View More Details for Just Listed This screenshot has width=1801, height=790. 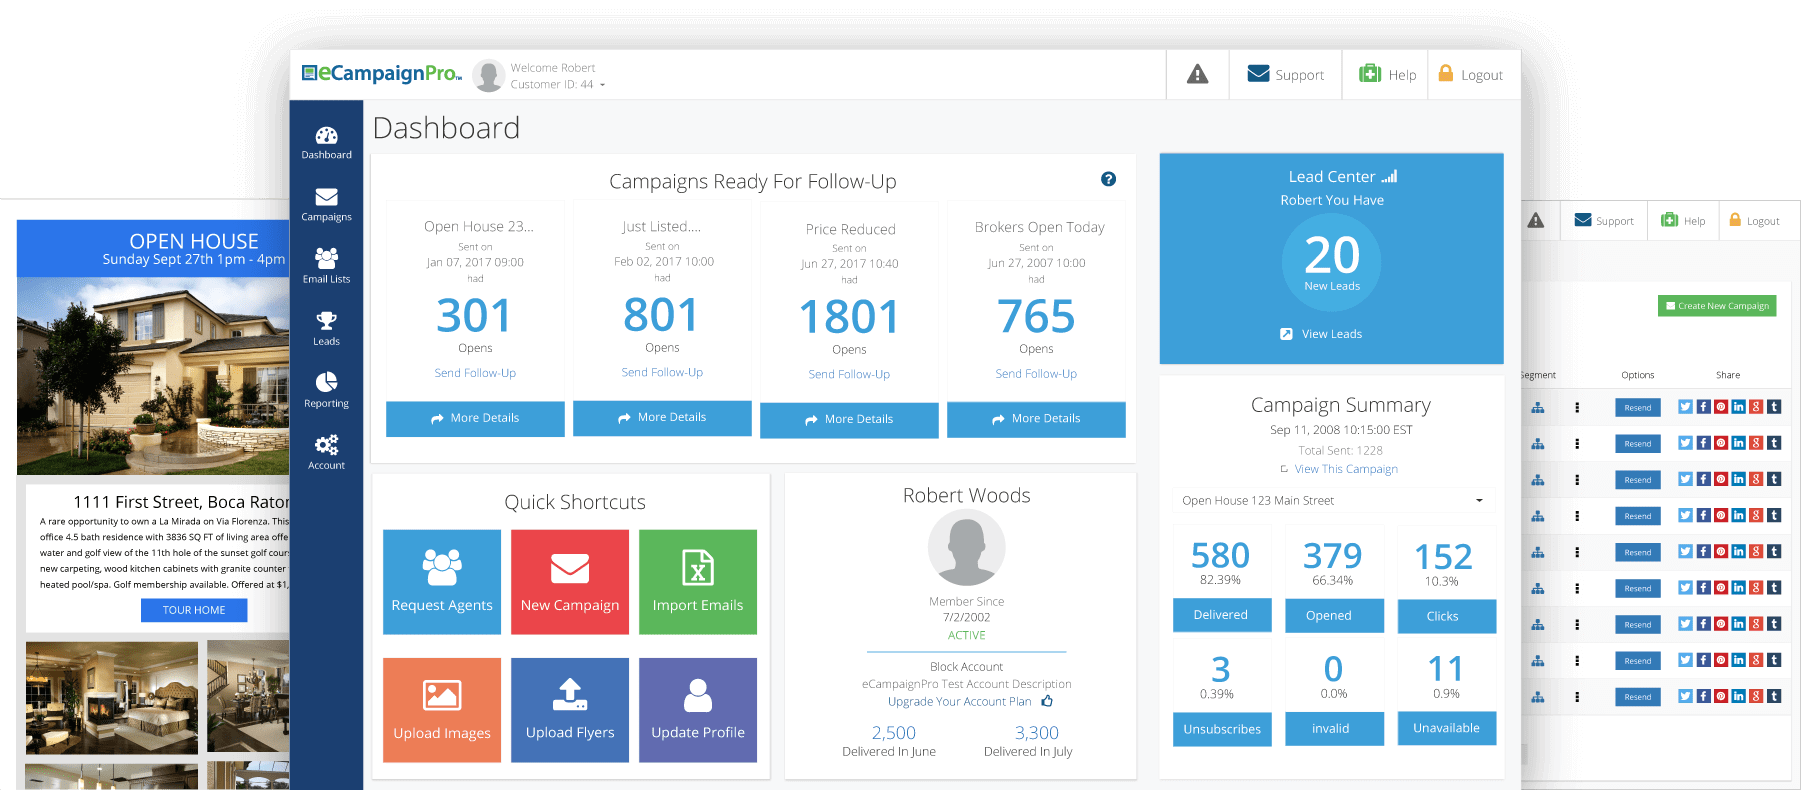(x=662, y=418)
